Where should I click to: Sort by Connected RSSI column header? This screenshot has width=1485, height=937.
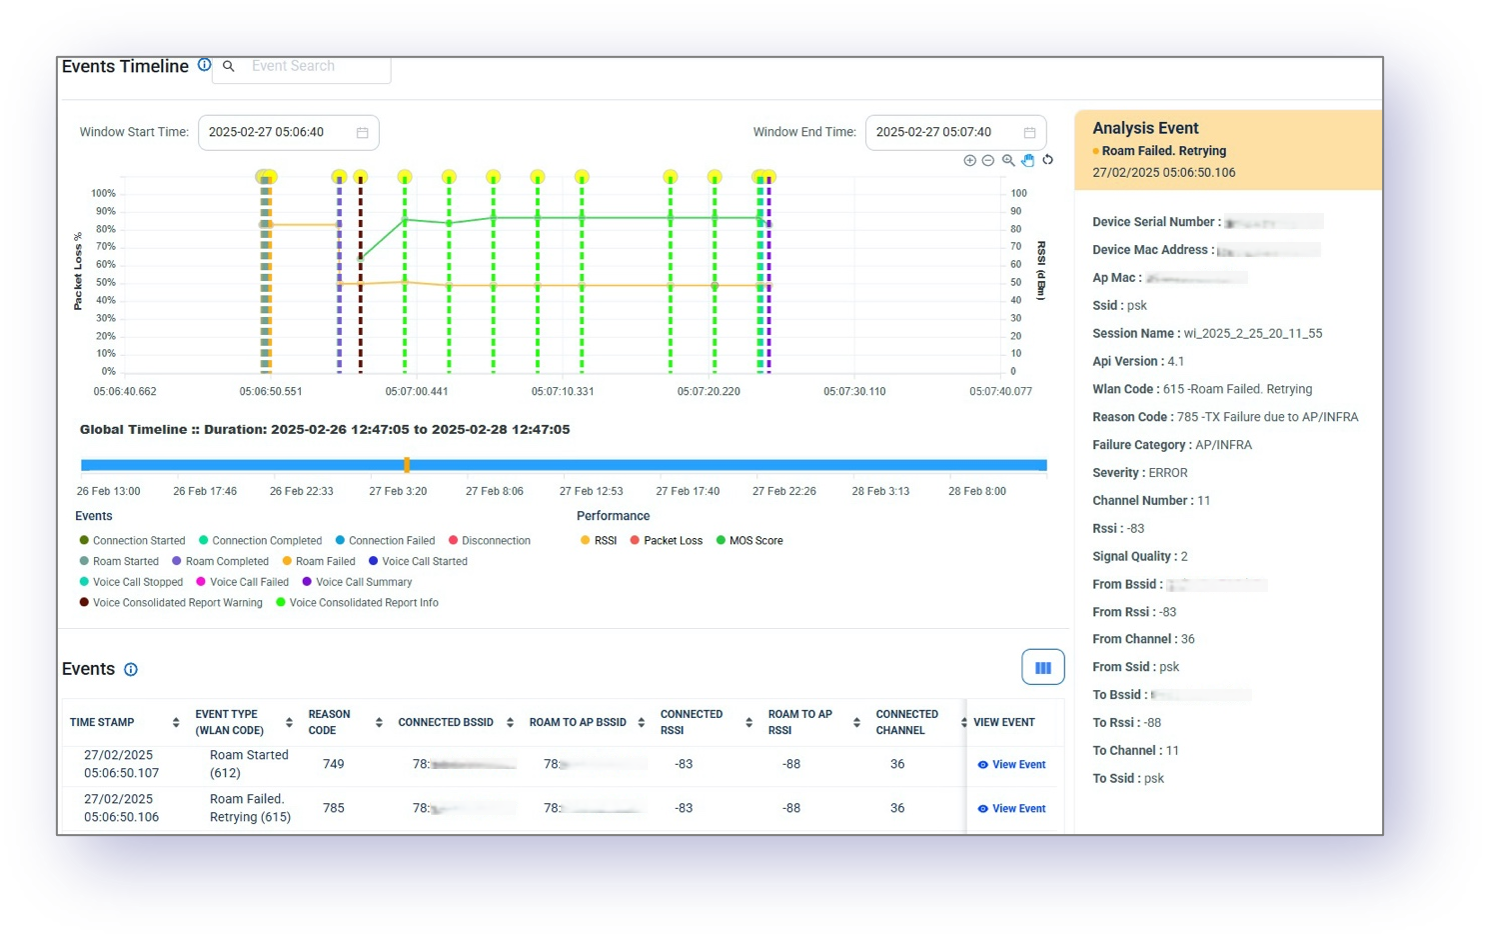749,722
